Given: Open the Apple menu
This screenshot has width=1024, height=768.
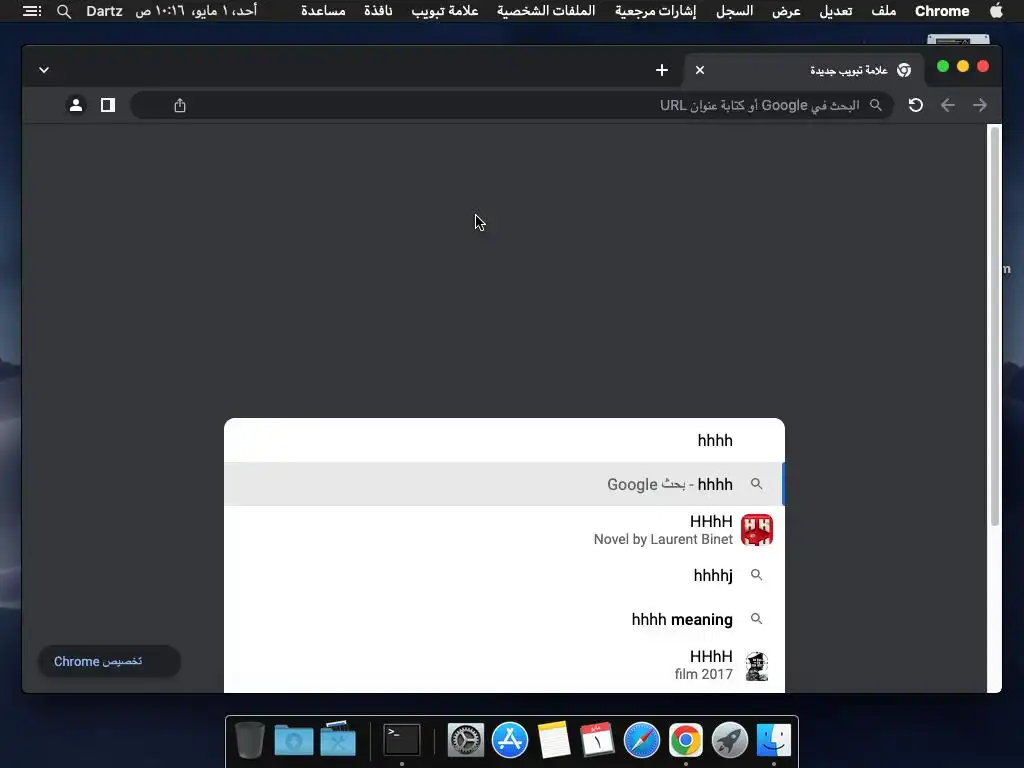Looking at the screenshot, I should coord(996,10).
